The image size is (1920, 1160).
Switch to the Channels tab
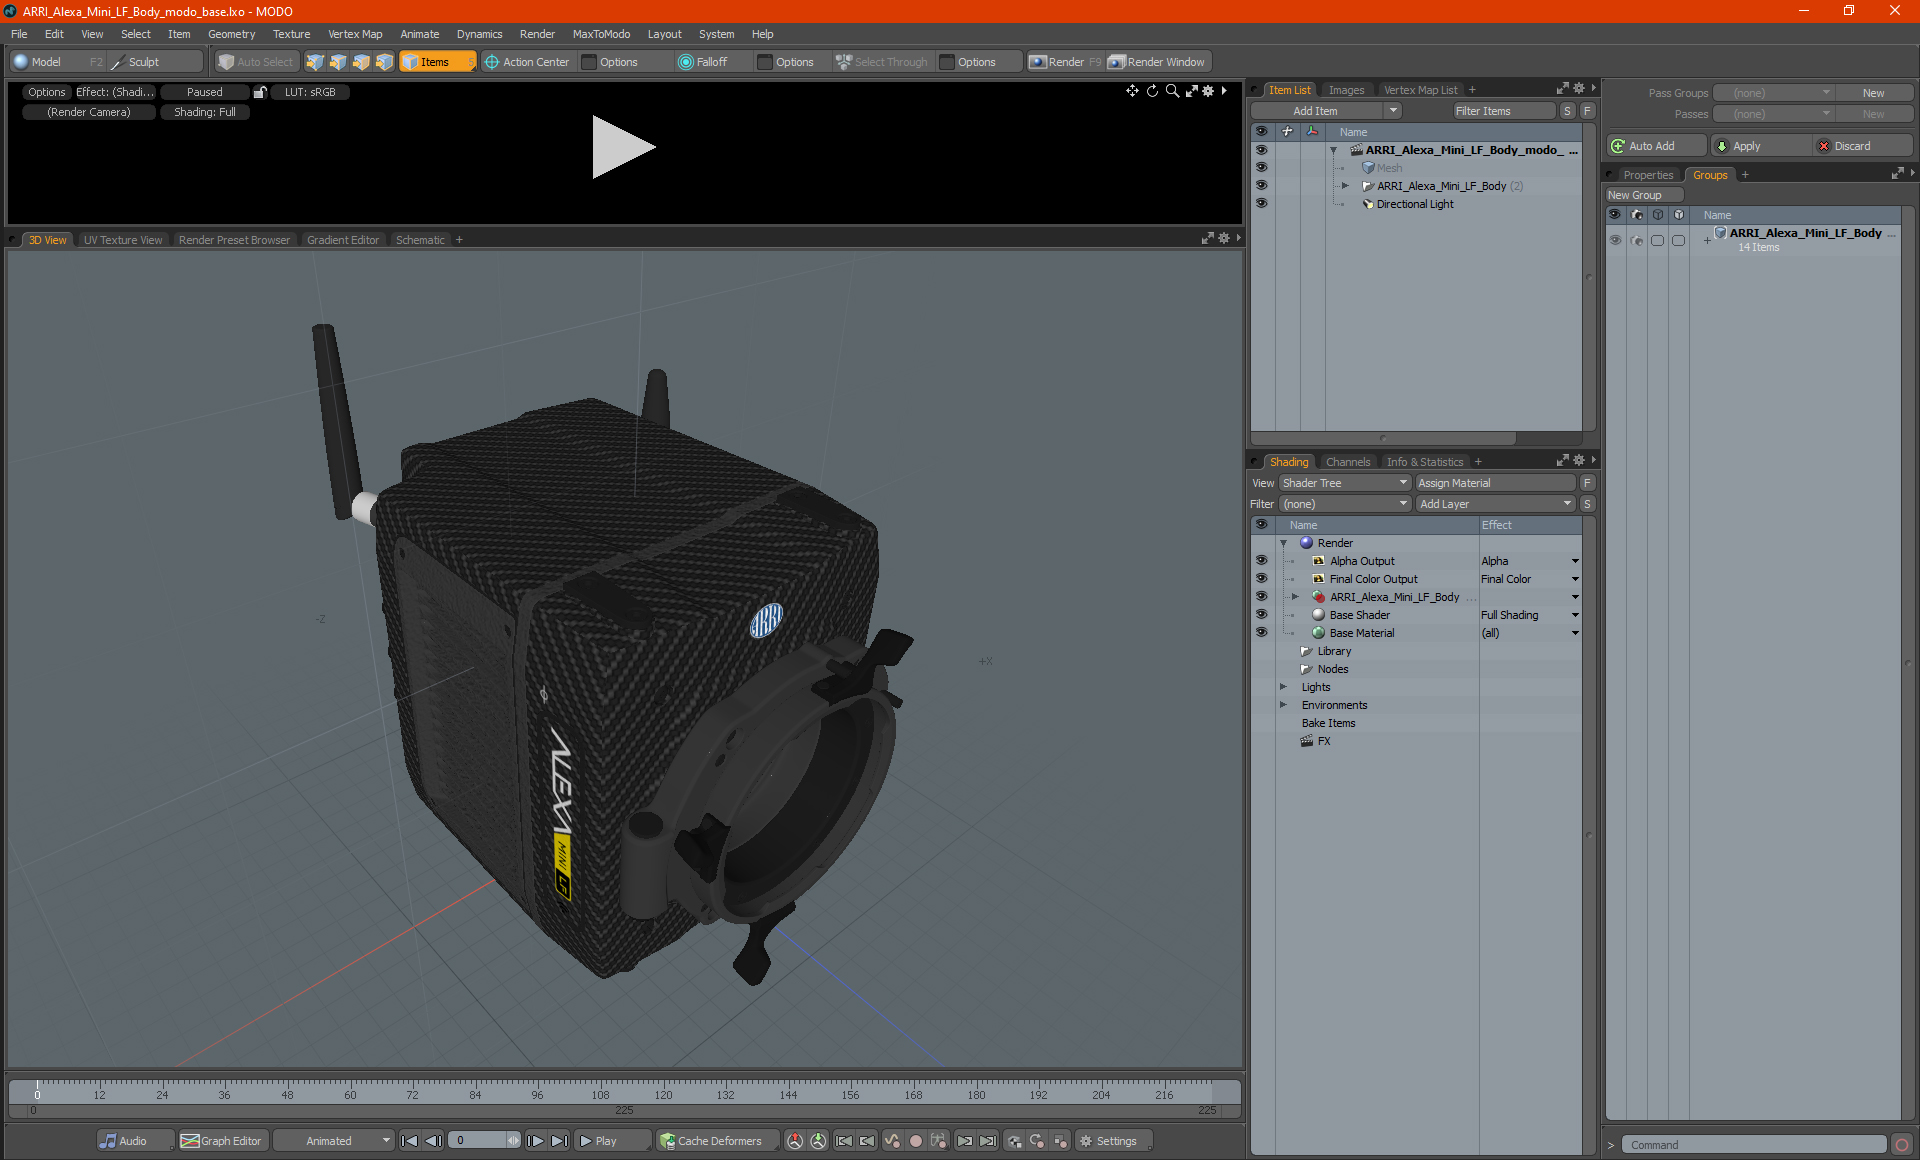point(1347,462)
